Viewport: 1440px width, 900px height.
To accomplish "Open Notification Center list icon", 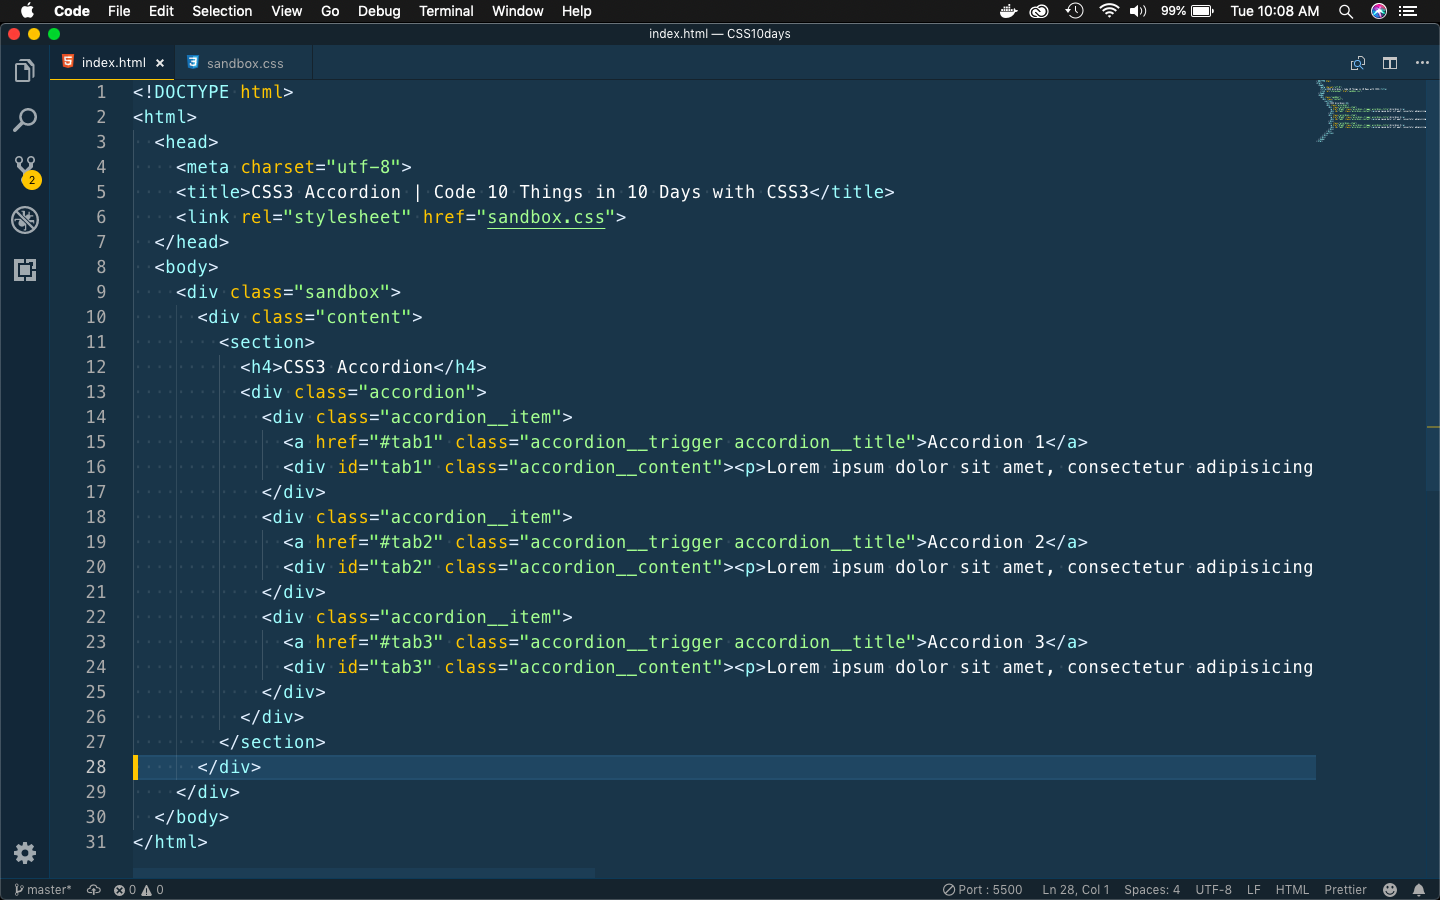I will (x=1409, y=11).
